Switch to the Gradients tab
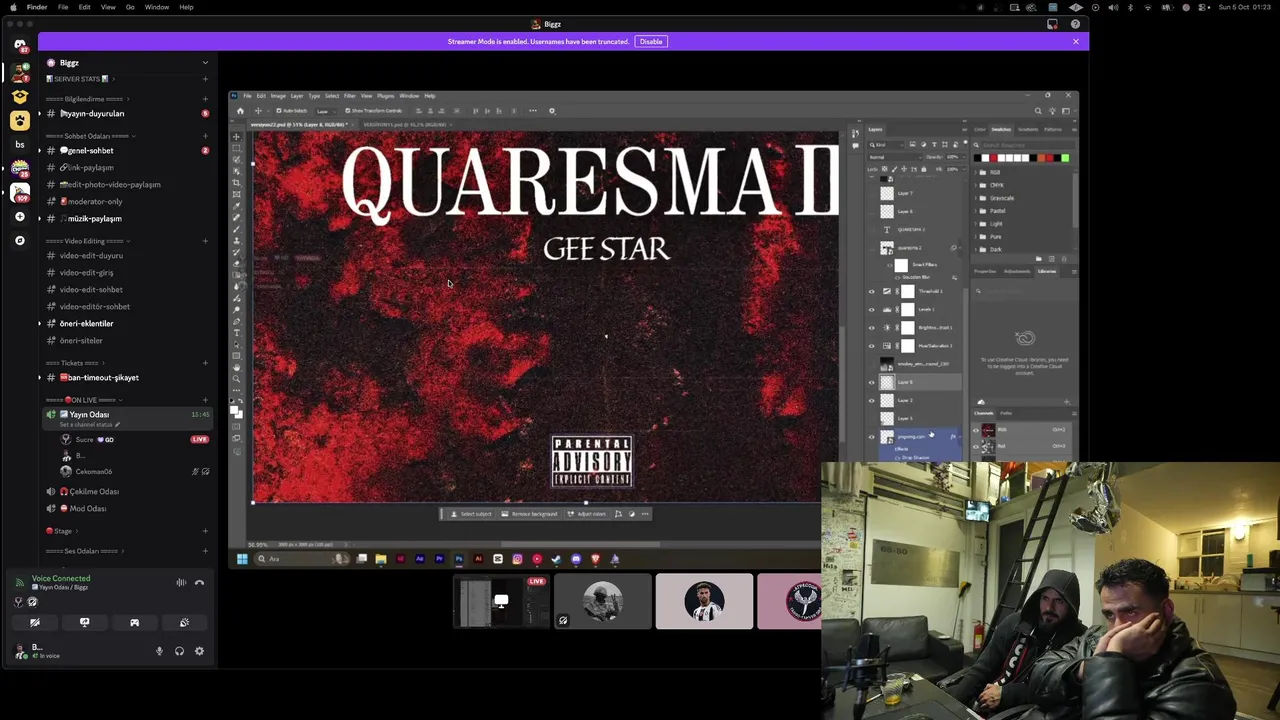This screenshot has width=1280, height=720. pyautogui.click(x=1028, y=129)
